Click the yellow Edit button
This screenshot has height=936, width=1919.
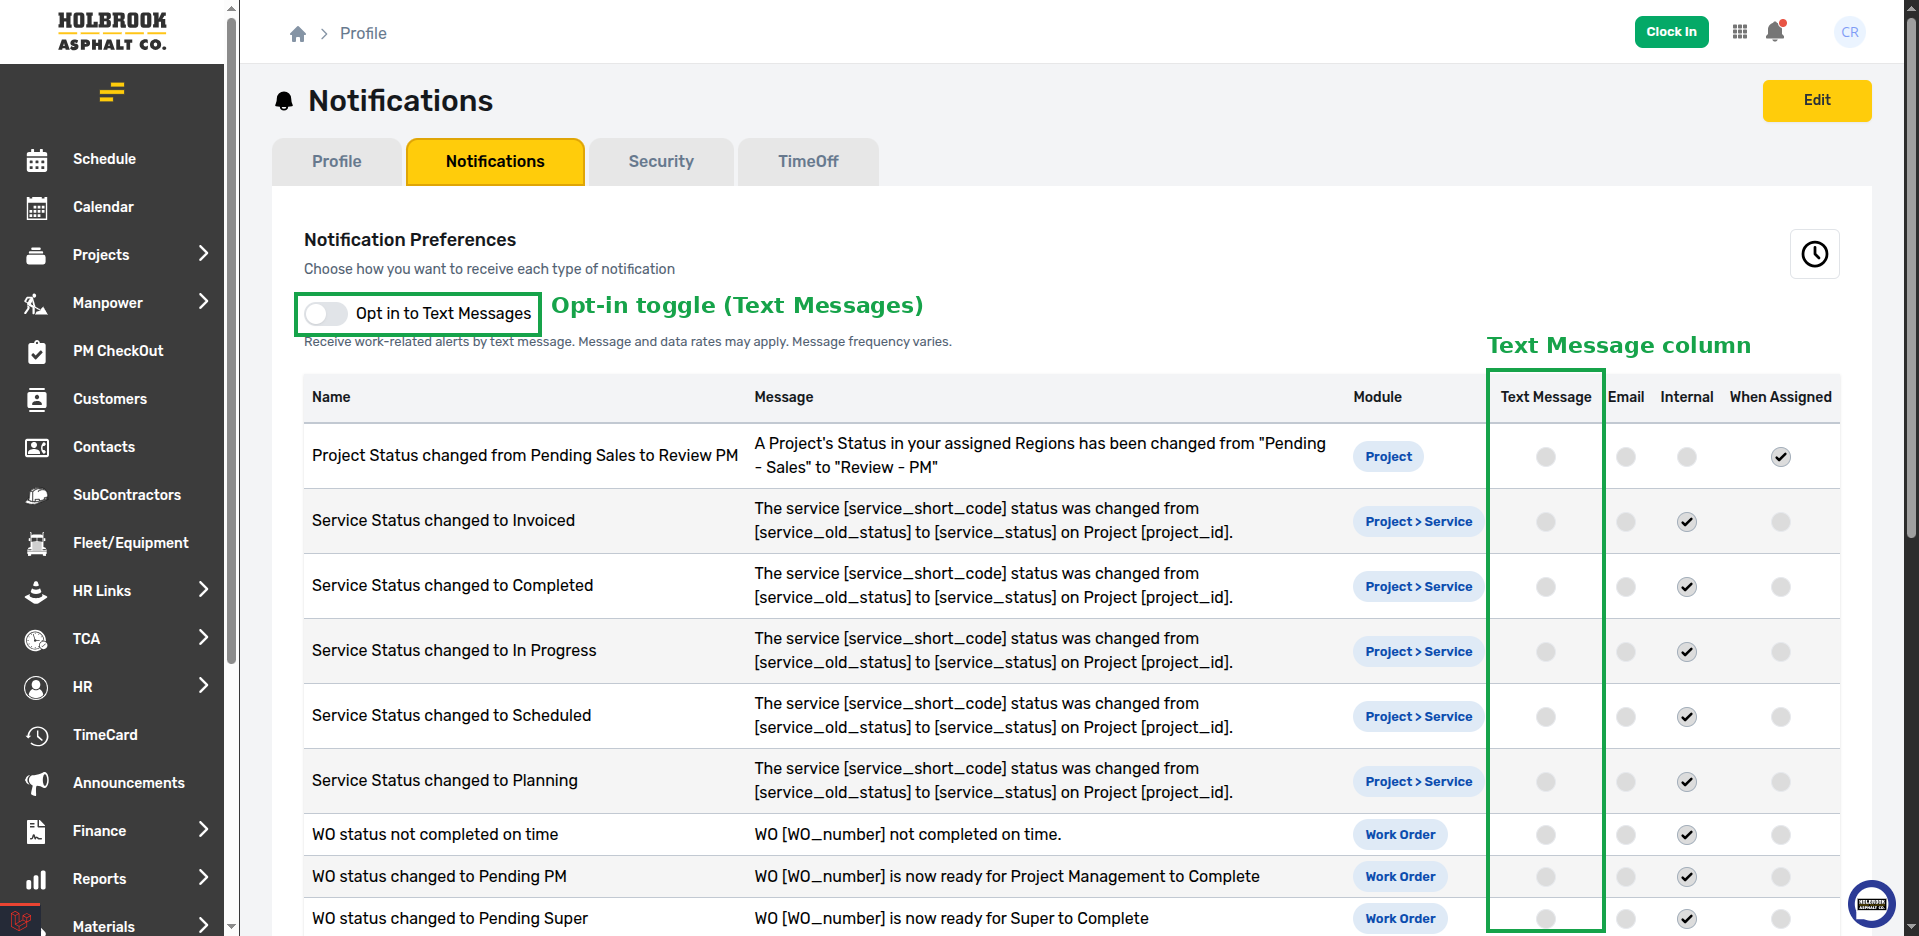click(1817, 101)
